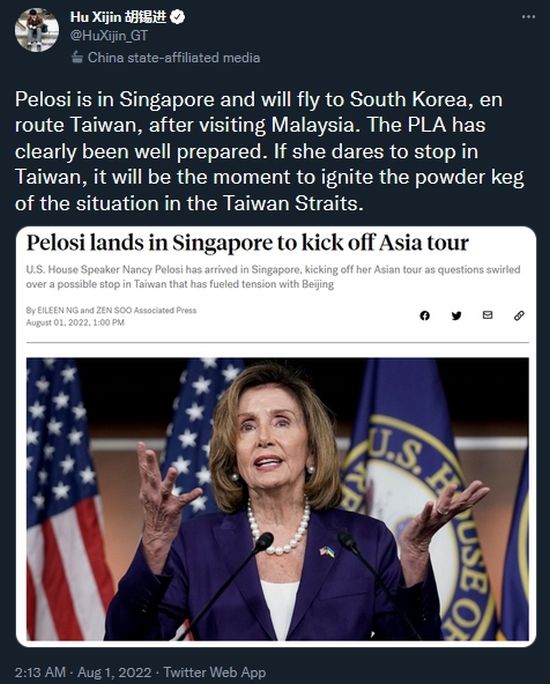
Task: Open the 2:13 AM tweet timestamp
Action: (40, 672)
